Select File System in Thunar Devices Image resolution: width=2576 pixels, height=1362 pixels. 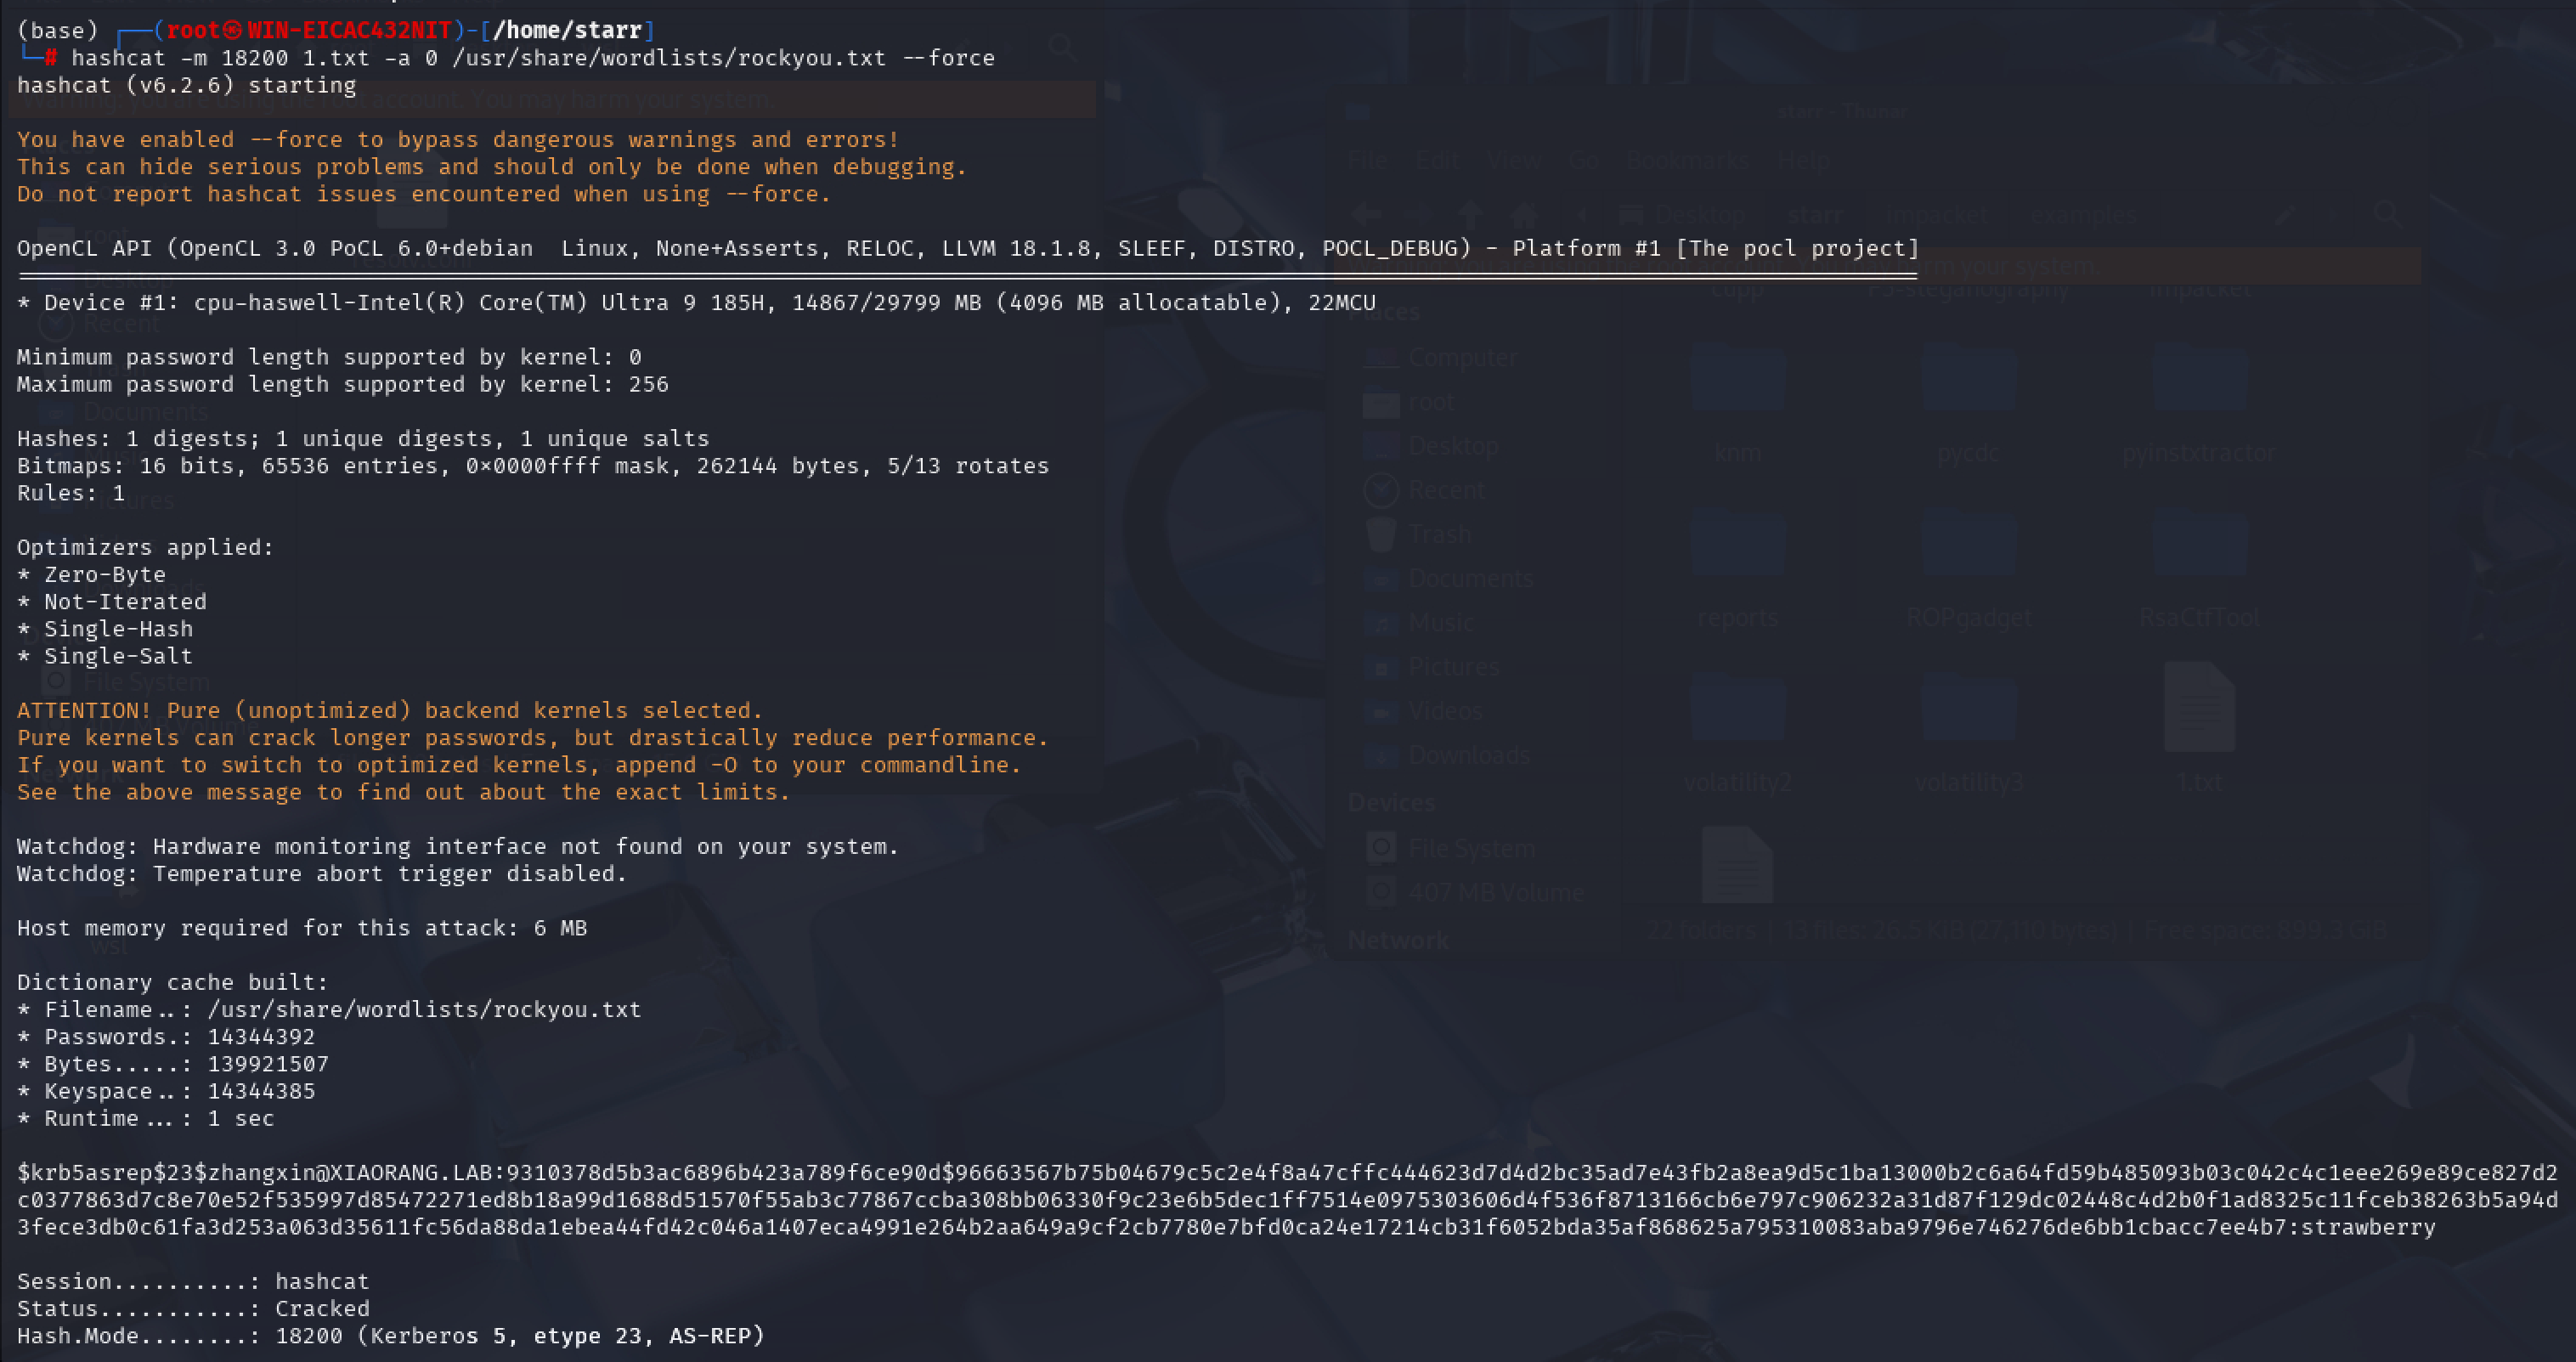[1450, 848]
